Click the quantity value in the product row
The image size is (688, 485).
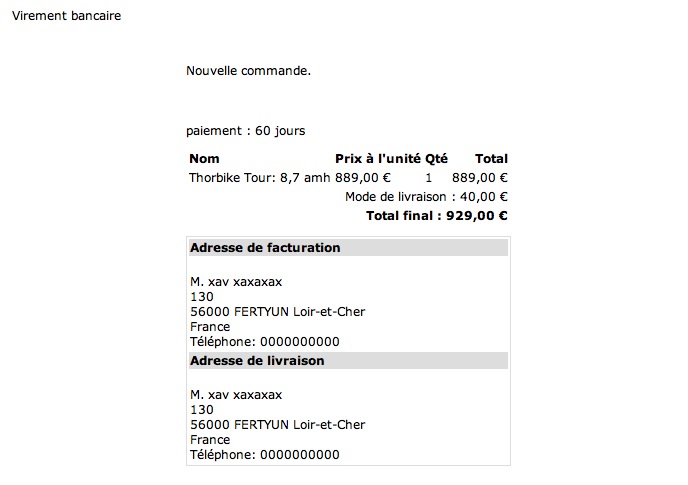[x=429, y=178]
